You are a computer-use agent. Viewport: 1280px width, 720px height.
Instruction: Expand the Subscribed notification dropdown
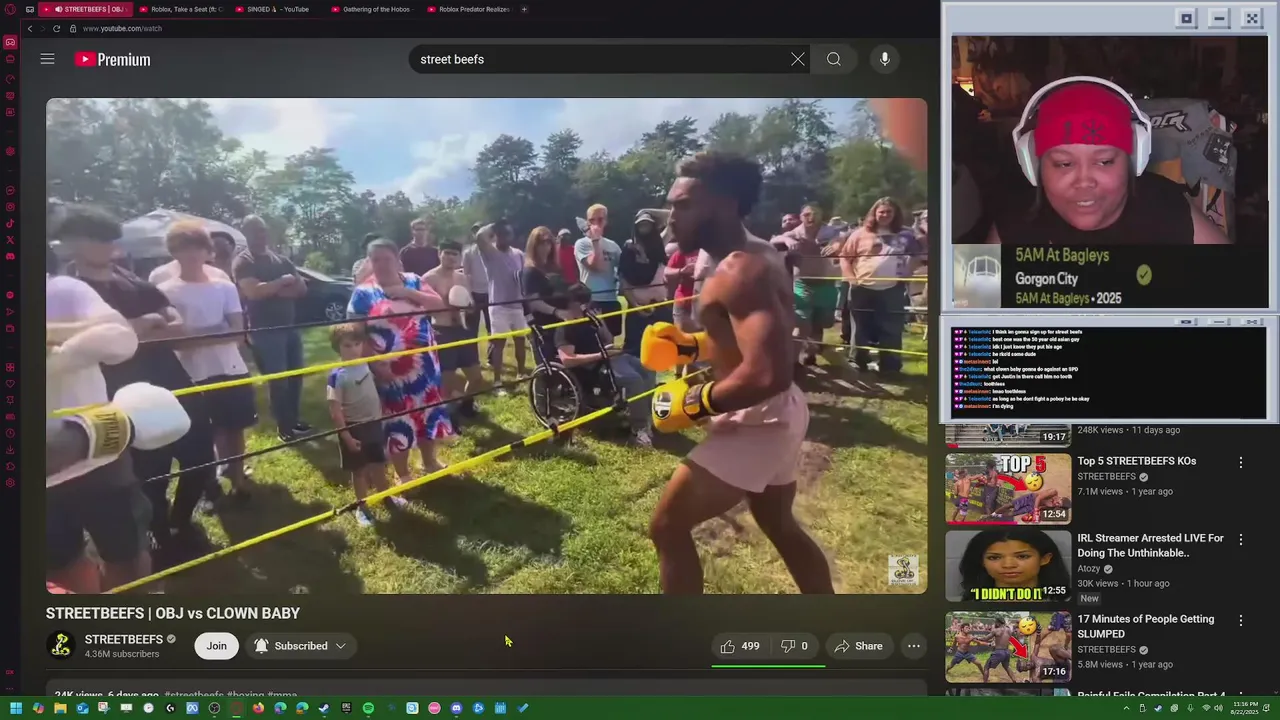tap(299, 646)
